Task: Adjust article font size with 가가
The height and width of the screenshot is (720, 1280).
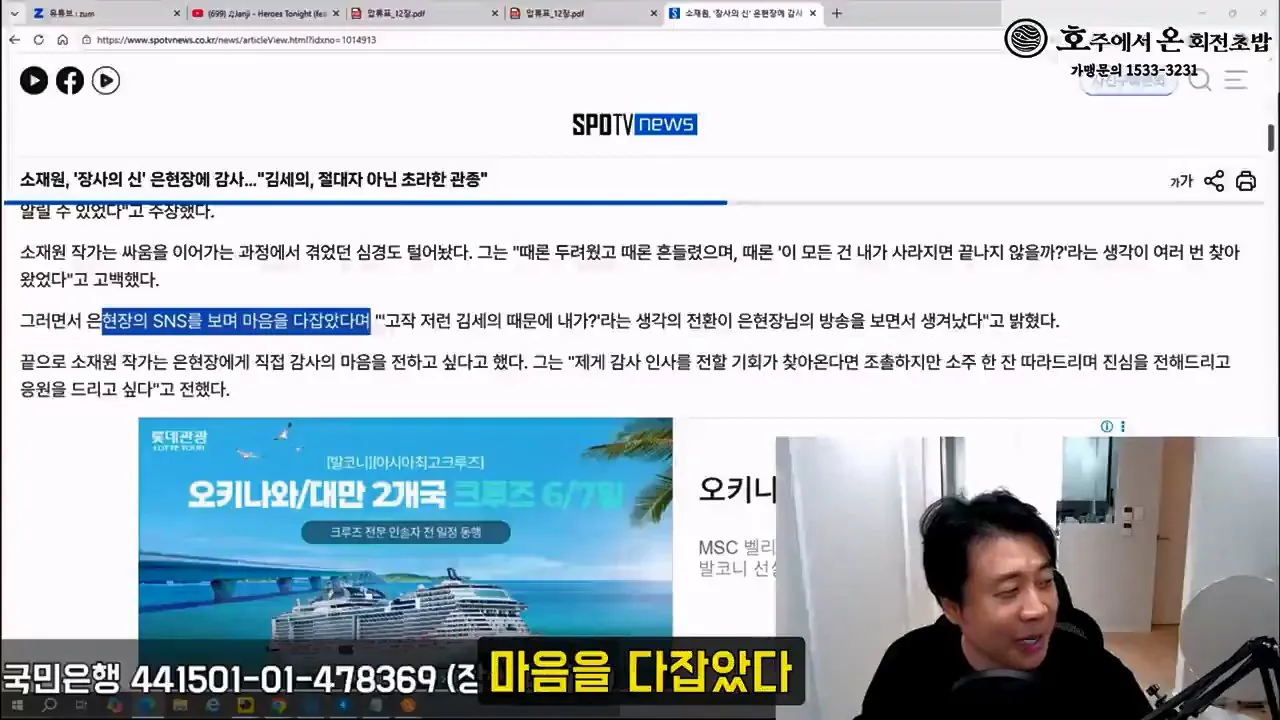Action: (x=1181, y=181)
